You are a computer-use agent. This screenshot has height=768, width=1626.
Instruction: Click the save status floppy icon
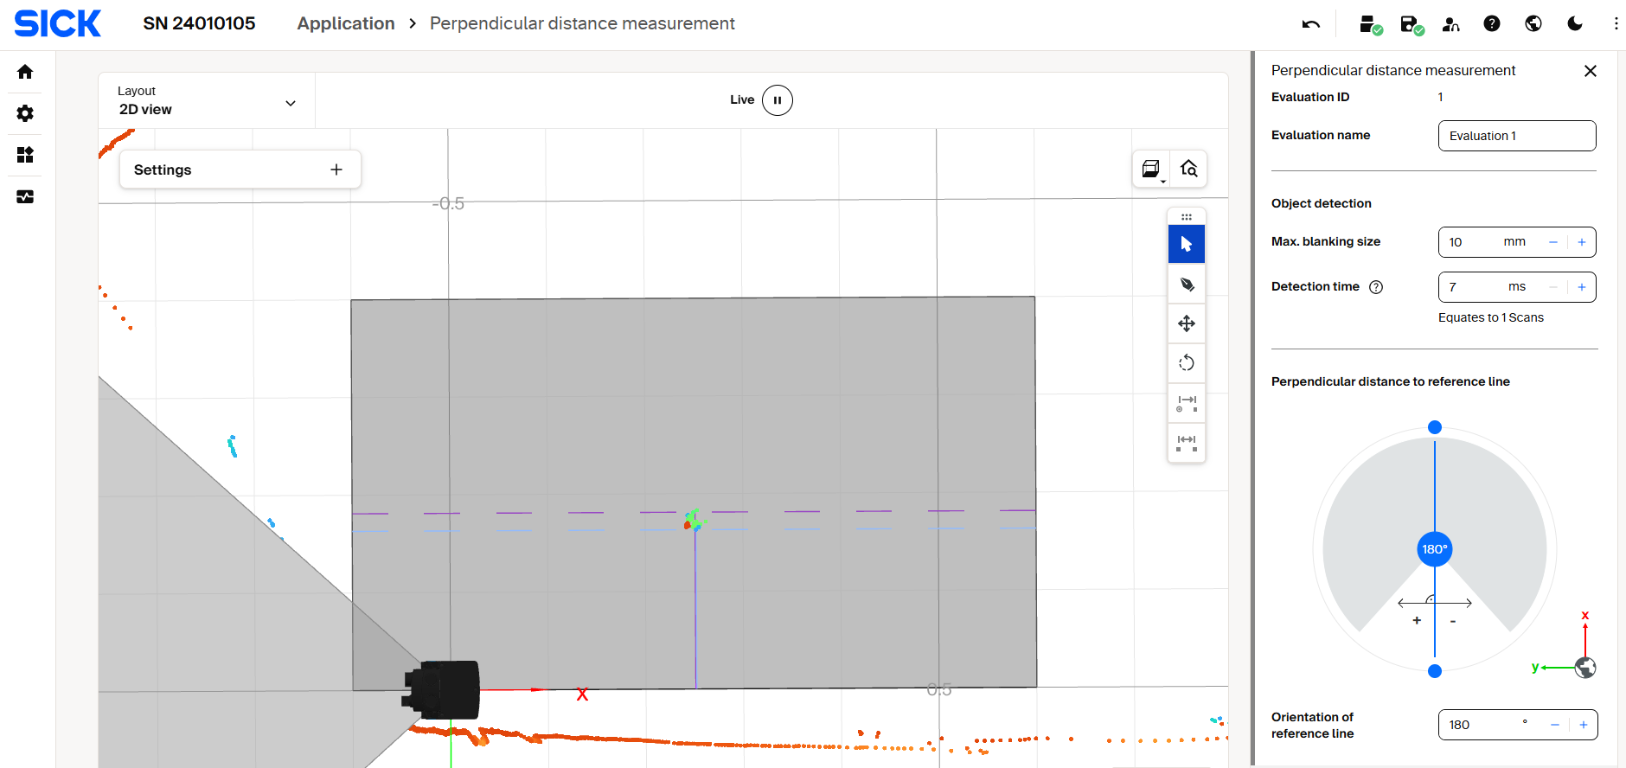tap(1411, 24)
